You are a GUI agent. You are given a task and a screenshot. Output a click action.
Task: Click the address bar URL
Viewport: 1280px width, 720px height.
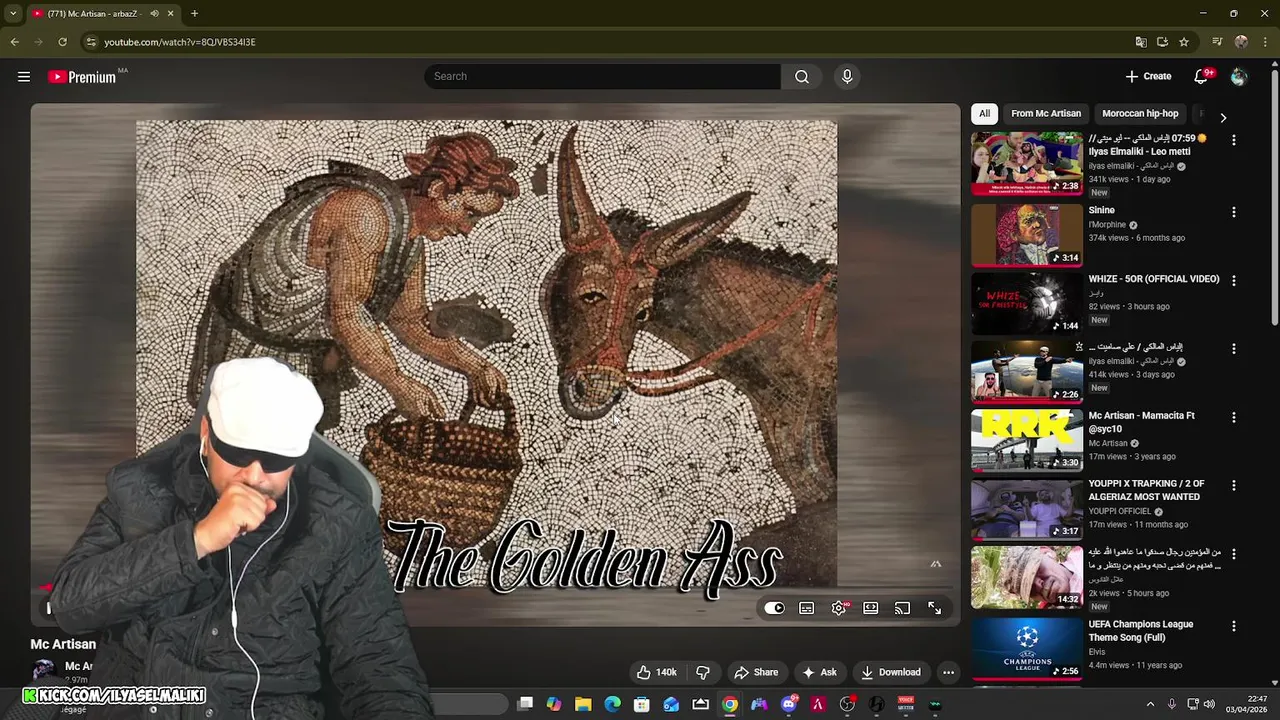[180, 42]
